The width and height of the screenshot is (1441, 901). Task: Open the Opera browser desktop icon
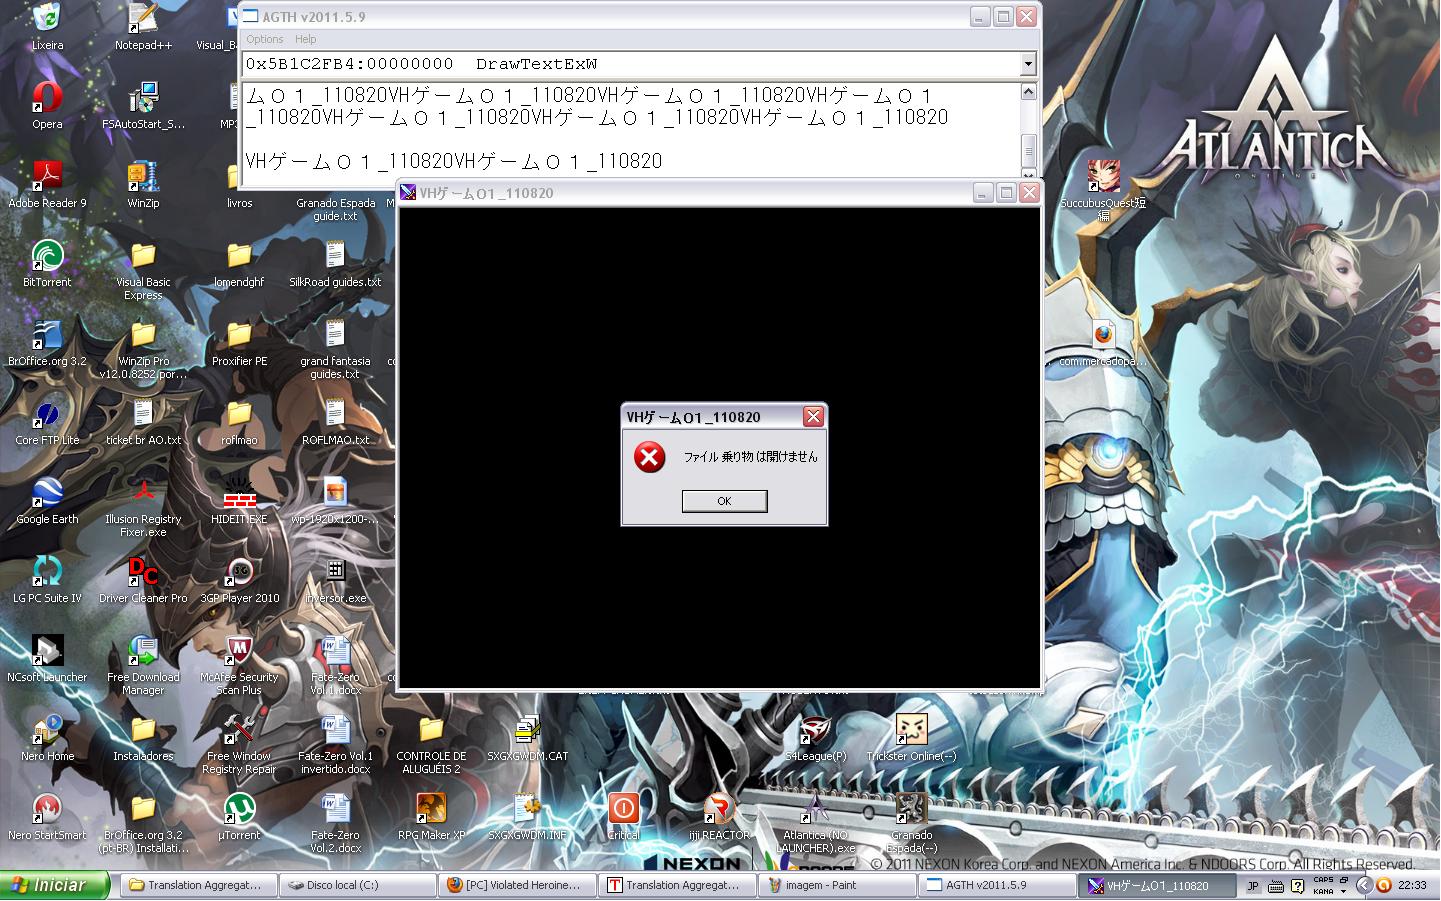(47, 100)
